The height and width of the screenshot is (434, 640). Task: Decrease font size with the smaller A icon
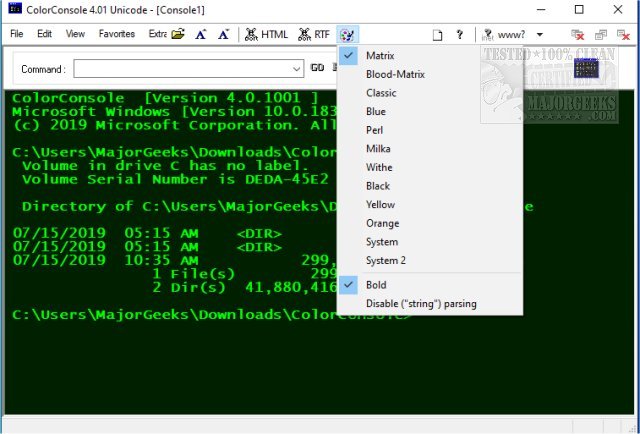(x=223, y=34)
